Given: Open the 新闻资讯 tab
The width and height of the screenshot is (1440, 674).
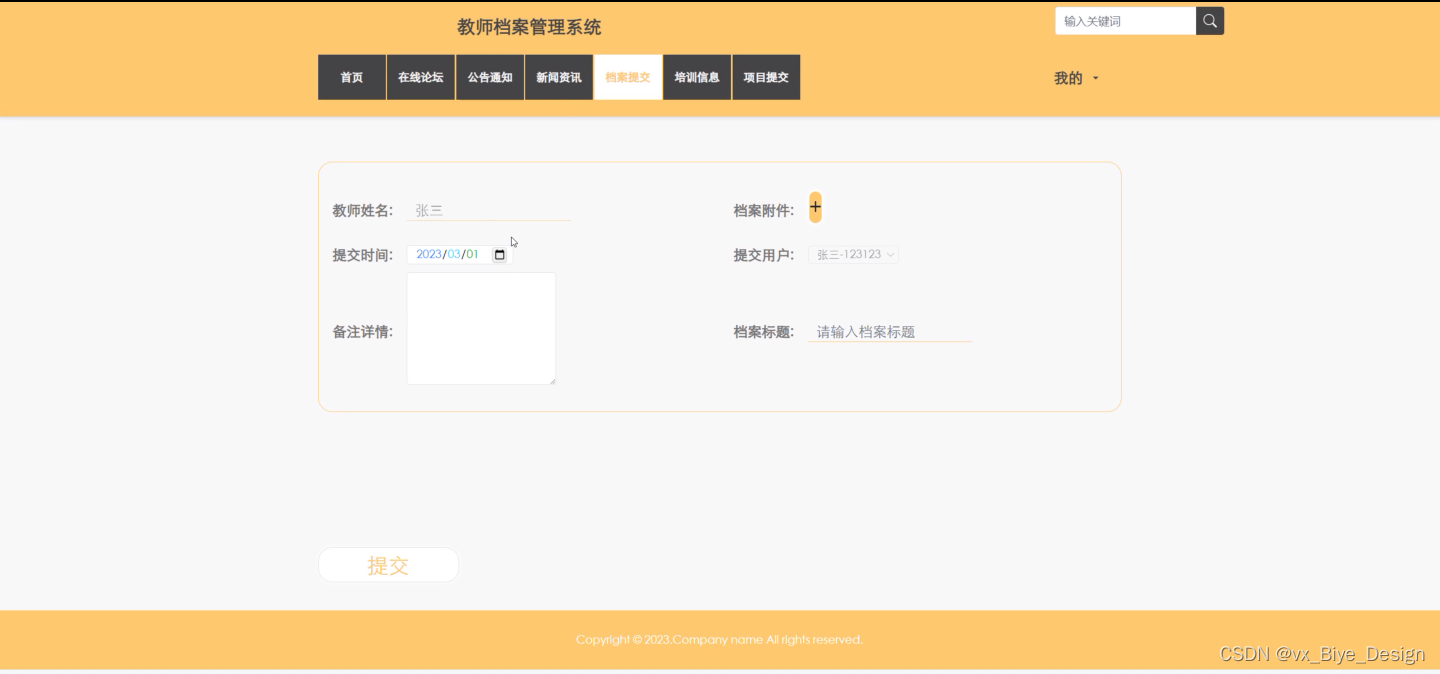Looking at the screenshot, I should point(559,77).
